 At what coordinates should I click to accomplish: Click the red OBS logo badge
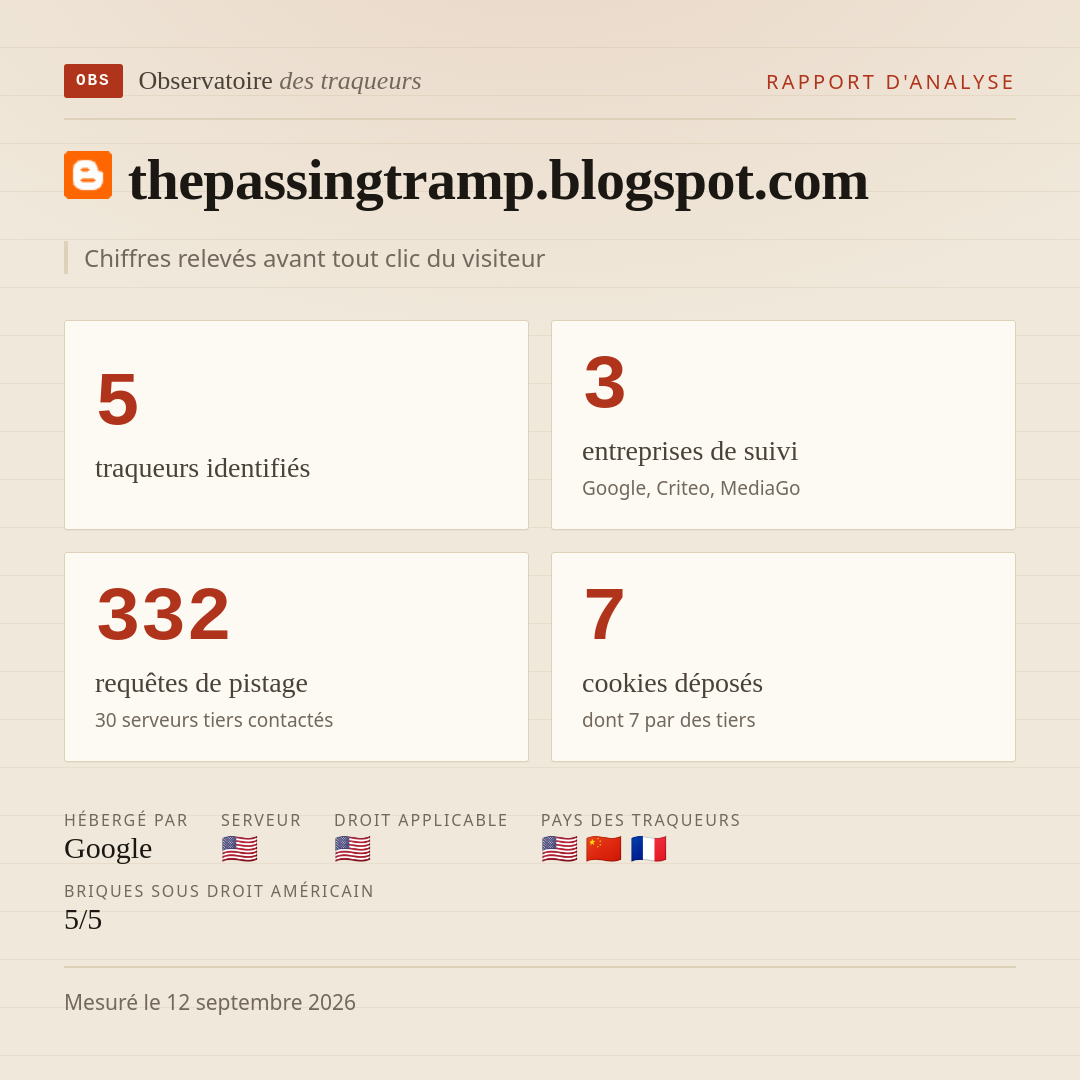(x=94, y=81)
